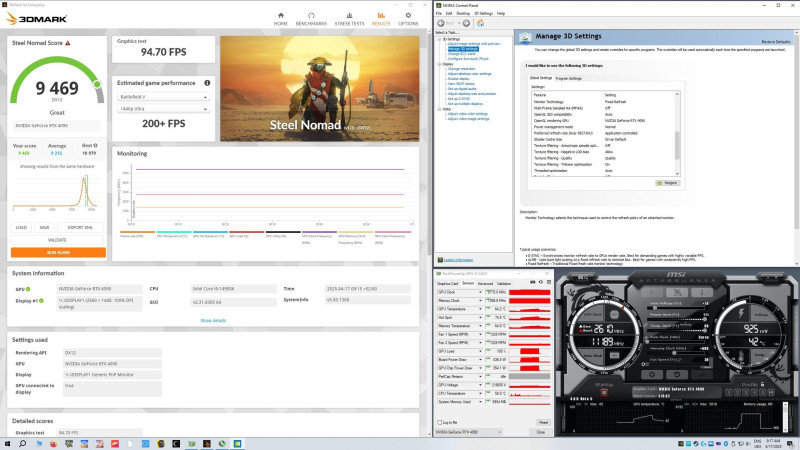Select Afterburner profile slot 1
The height and width of the screenshot is (450, 800).
(729, 392)
